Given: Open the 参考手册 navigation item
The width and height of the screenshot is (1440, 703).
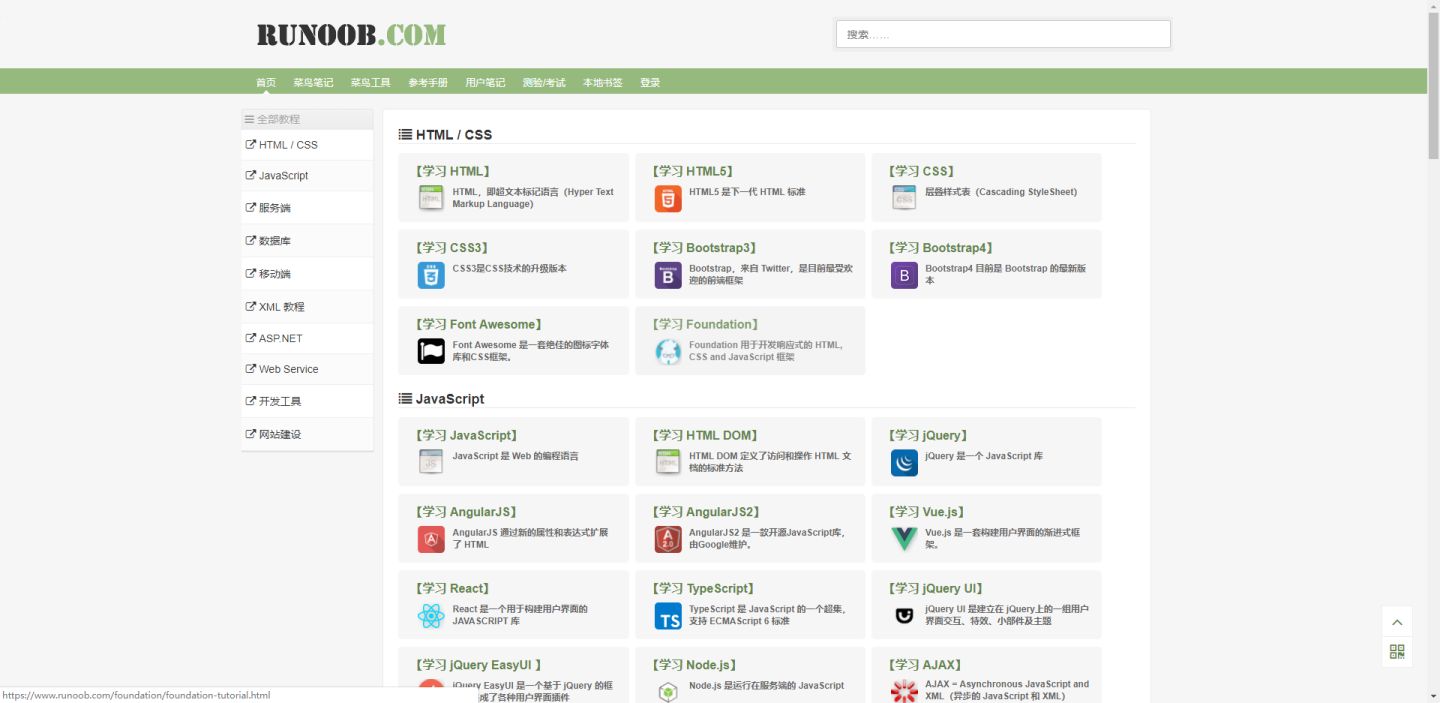Looking at the screenshot, I should point(428,82).
